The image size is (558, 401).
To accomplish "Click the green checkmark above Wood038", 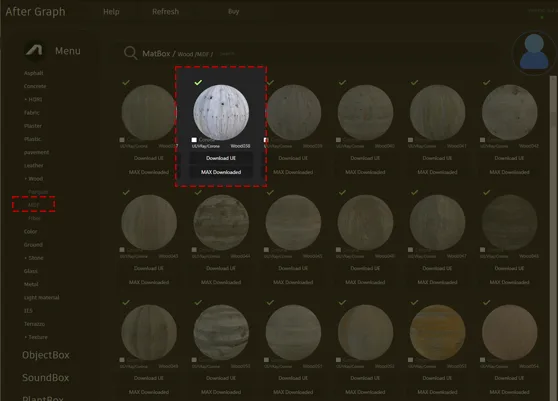I will tap(198, 83).
